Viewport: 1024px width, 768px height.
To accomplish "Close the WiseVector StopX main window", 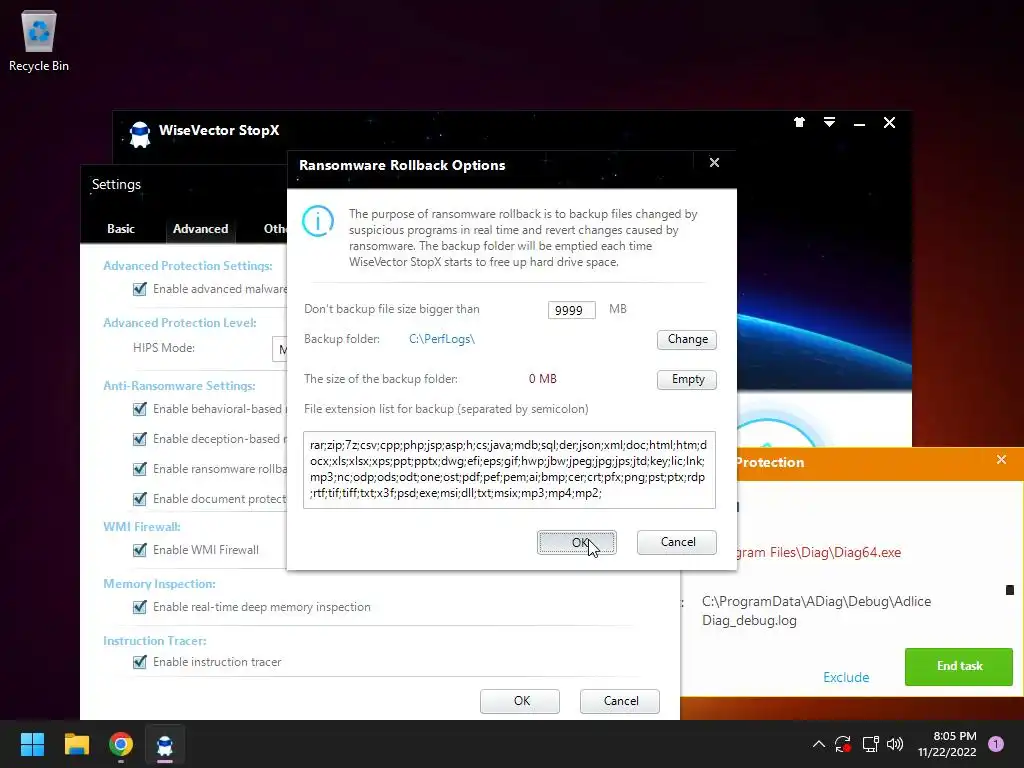I will 889,122.
